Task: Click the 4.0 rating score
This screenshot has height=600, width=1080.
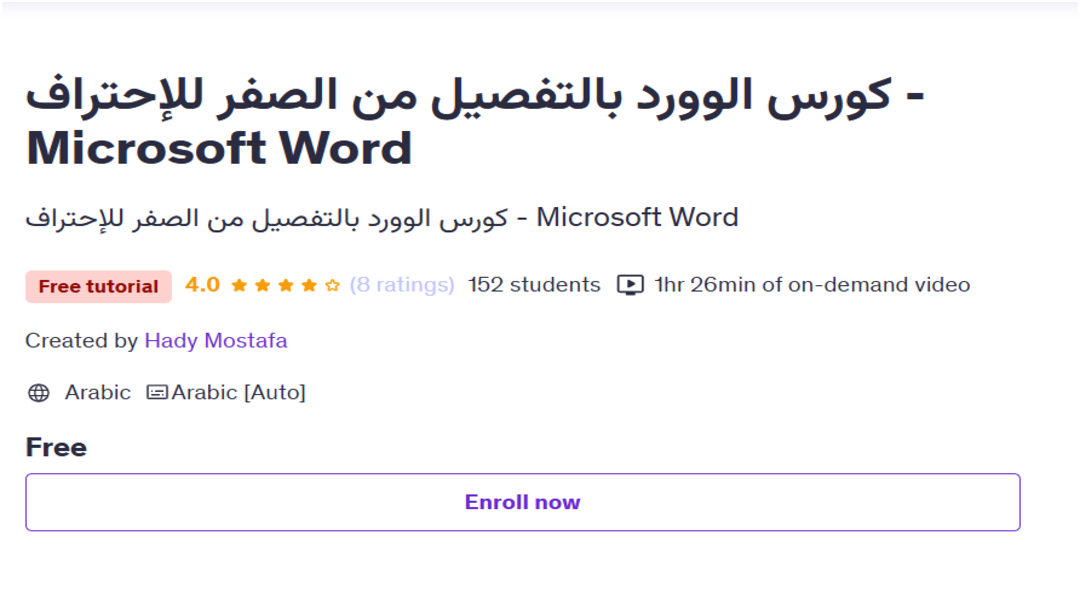Action: (202, 285)
